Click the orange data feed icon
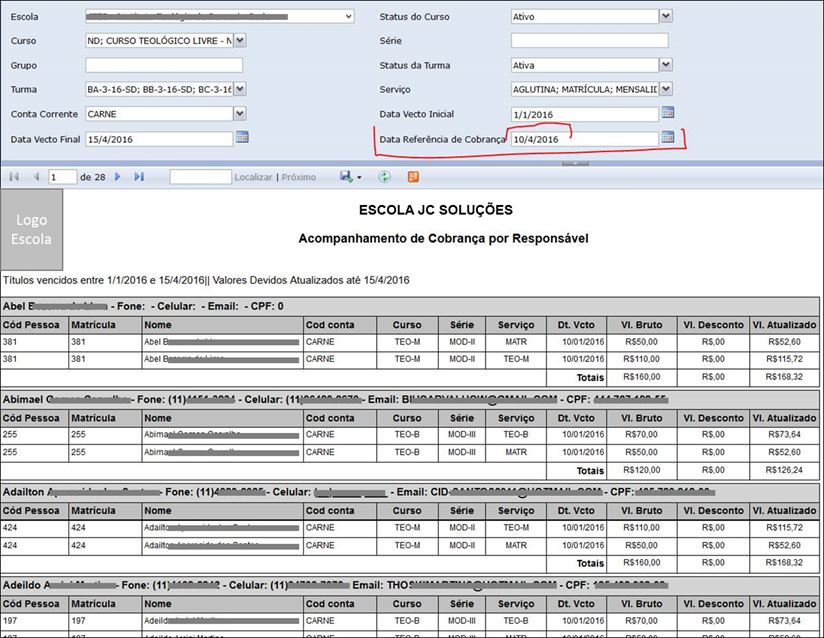 413,177
